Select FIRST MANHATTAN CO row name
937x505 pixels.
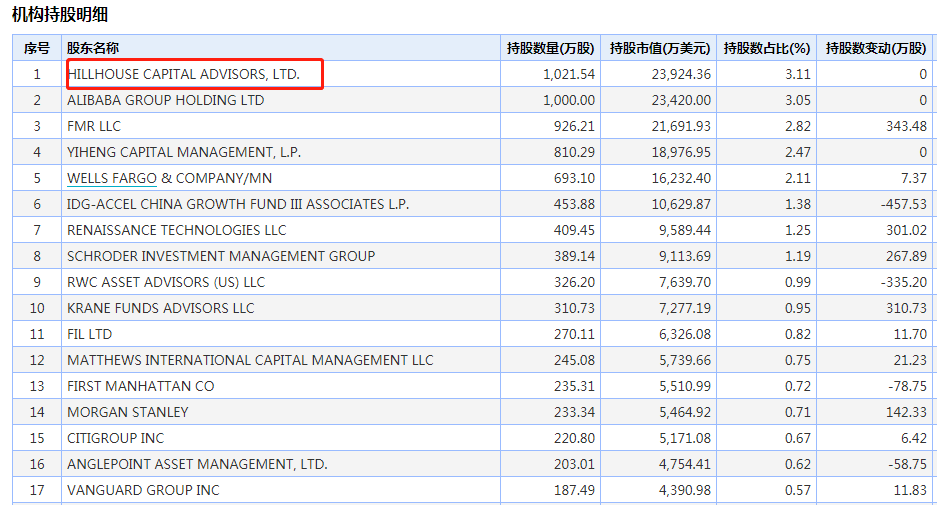click(x=140, y=386)
